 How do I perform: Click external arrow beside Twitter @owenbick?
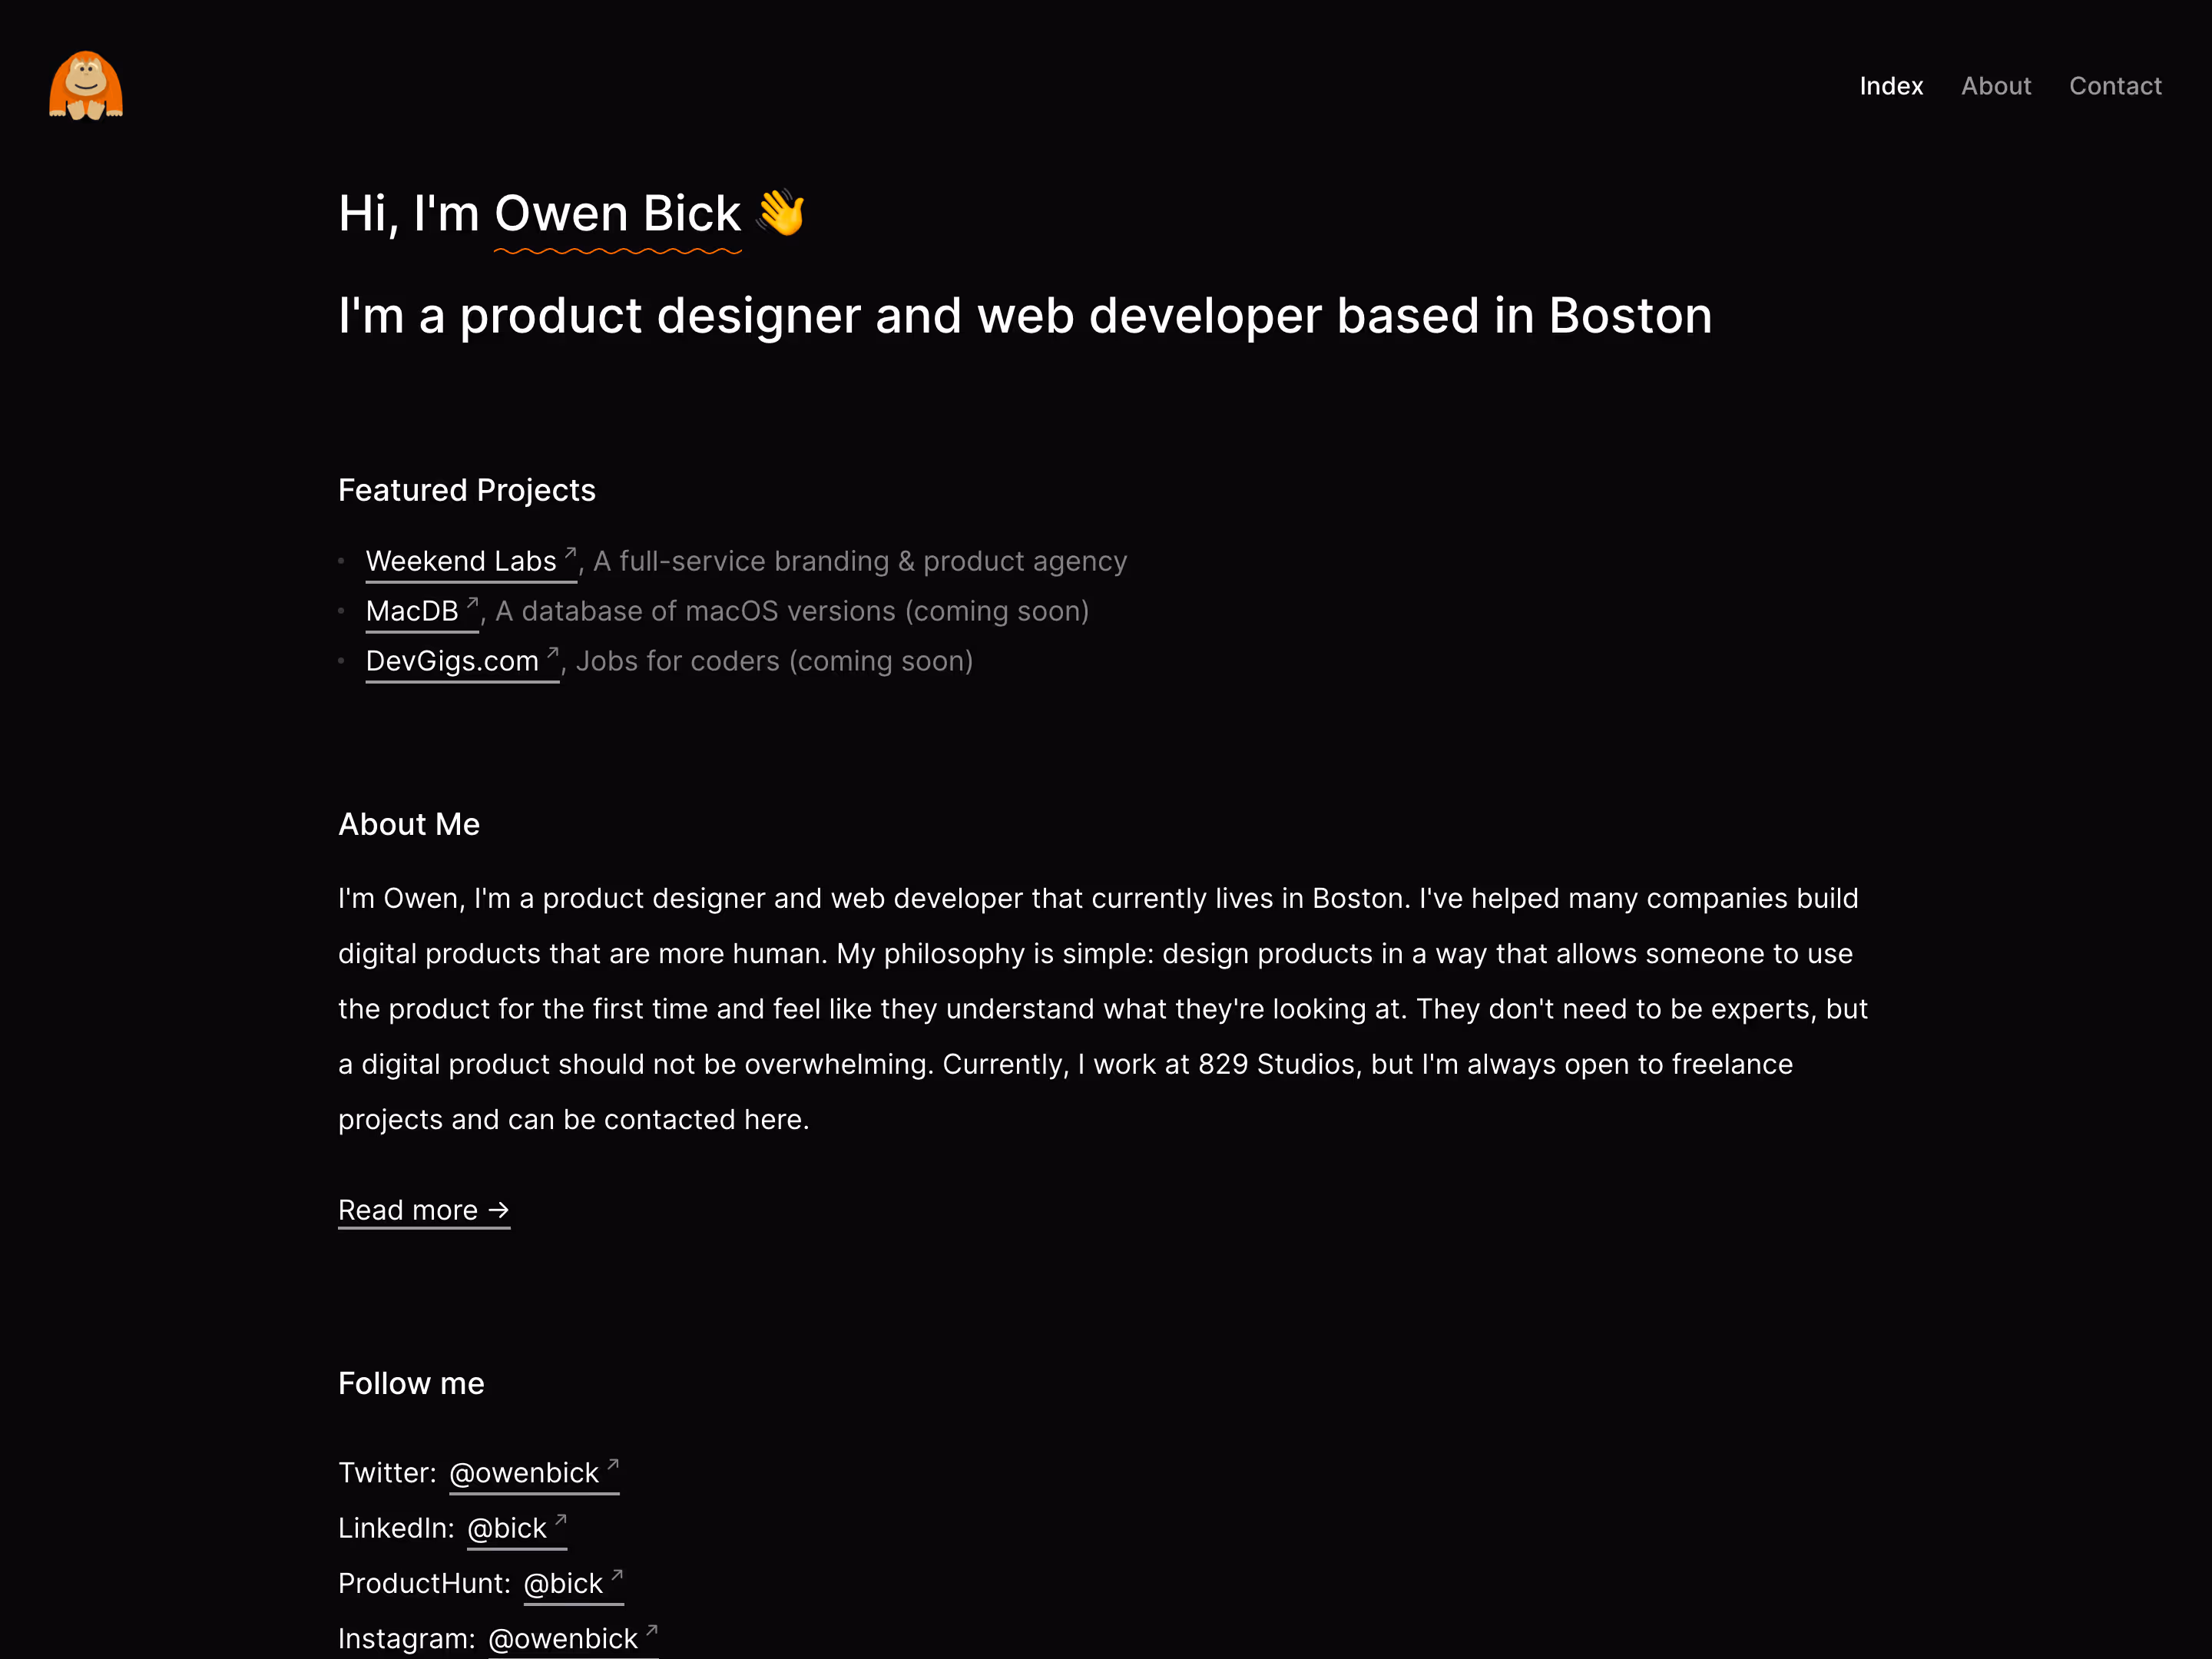coord(613,1464)
